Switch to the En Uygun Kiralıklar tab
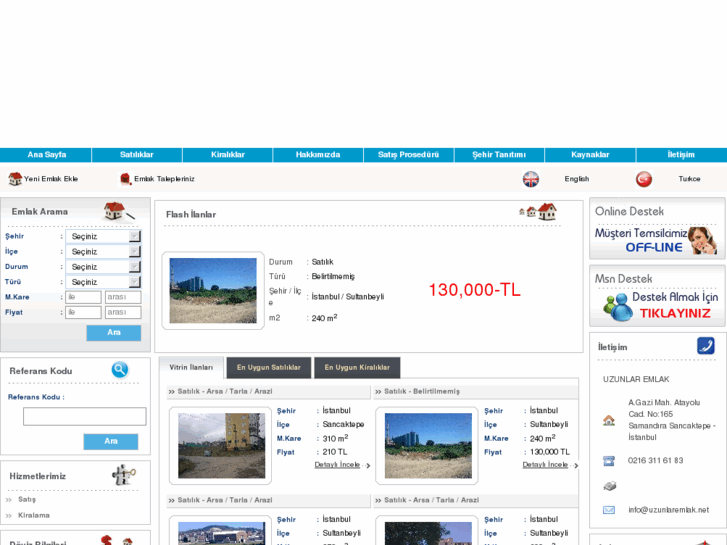Viewport: 727px width, 545px height. coord(357,367)
